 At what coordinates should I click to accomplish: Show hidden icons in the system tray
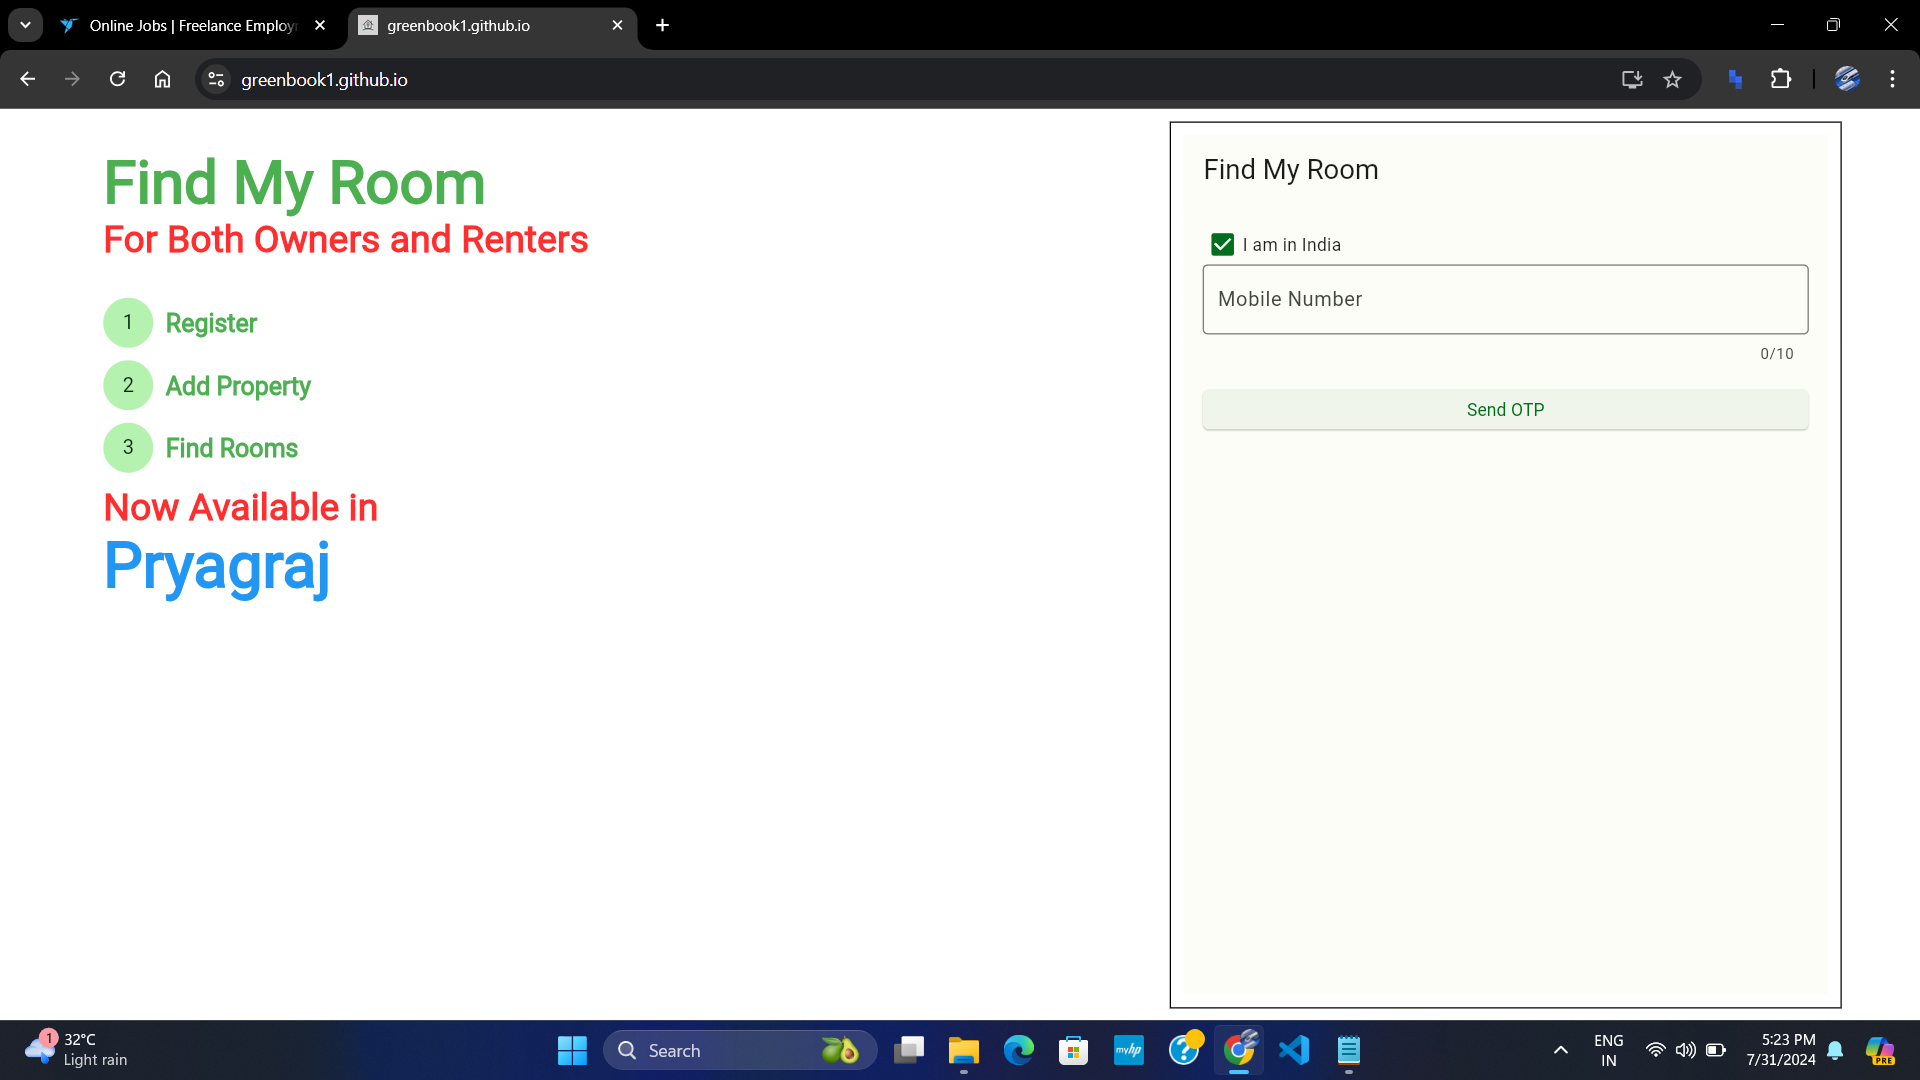(x=1560, y=1050)
